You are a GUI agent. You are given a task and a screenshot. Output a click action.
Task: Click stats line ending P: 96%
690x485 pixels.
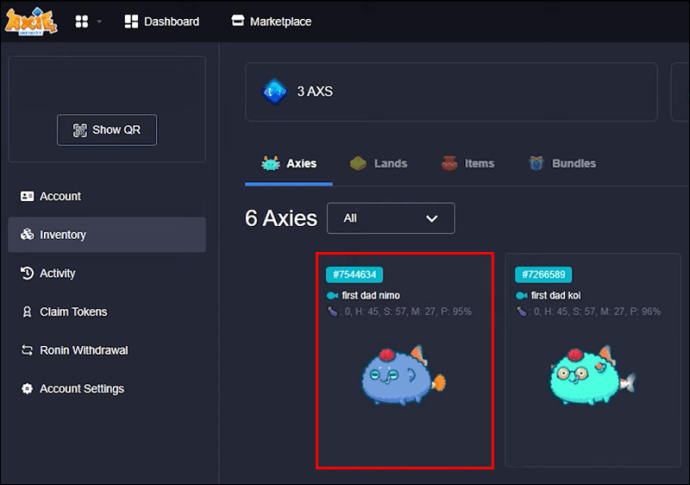pyautogui.click(x=589, y=312)
